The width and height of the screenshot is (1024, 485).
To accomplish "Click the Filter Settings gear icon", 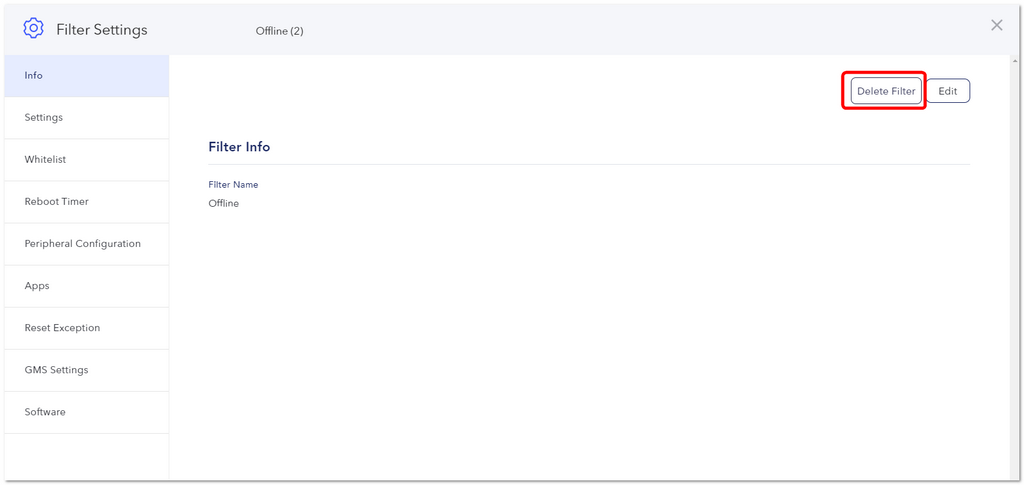I will pos(33,29).
